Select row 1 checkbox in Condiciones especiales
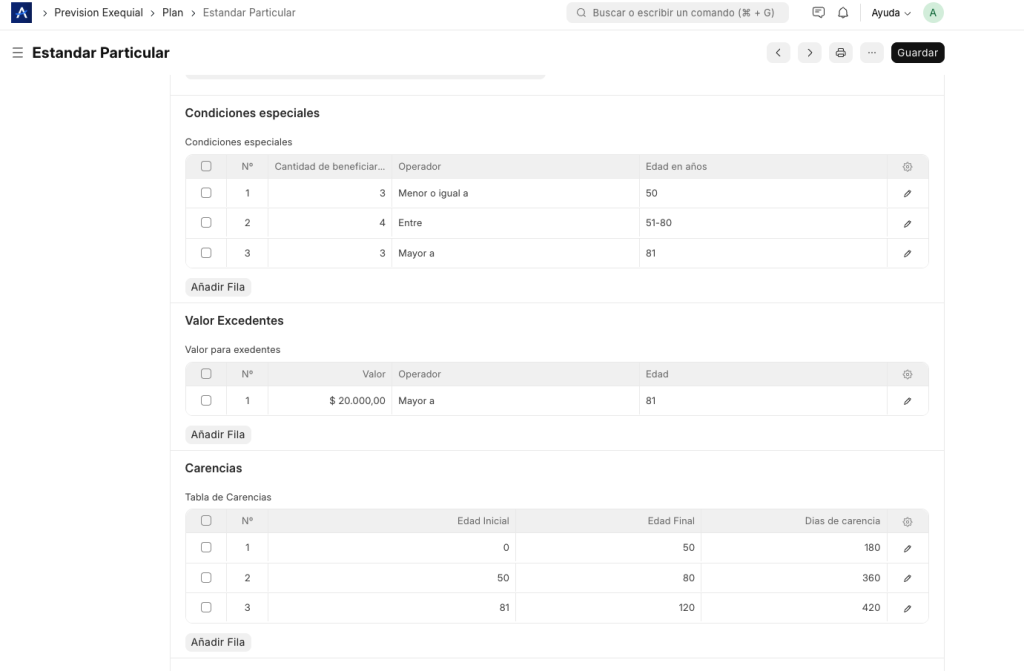Image resolution: width=1024 pixels, height=671 pixels. [x=206, y=193]
